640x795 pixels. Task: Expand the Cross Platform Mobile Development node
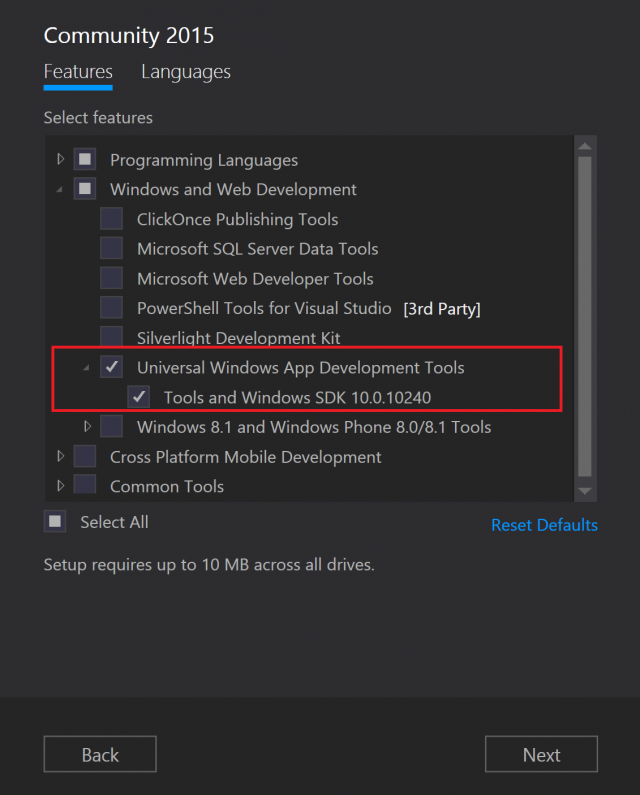tap(61, 456)
